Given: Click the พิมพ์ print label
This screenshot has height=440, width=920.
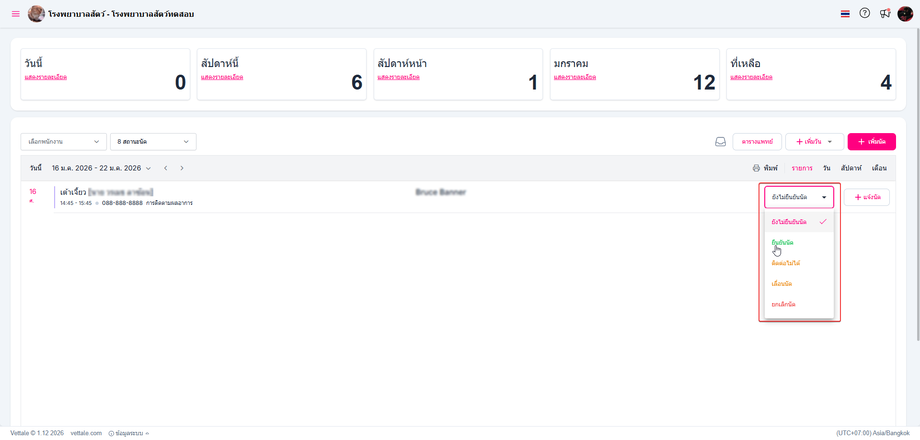Looking at the screenshot, I should 770,168.
